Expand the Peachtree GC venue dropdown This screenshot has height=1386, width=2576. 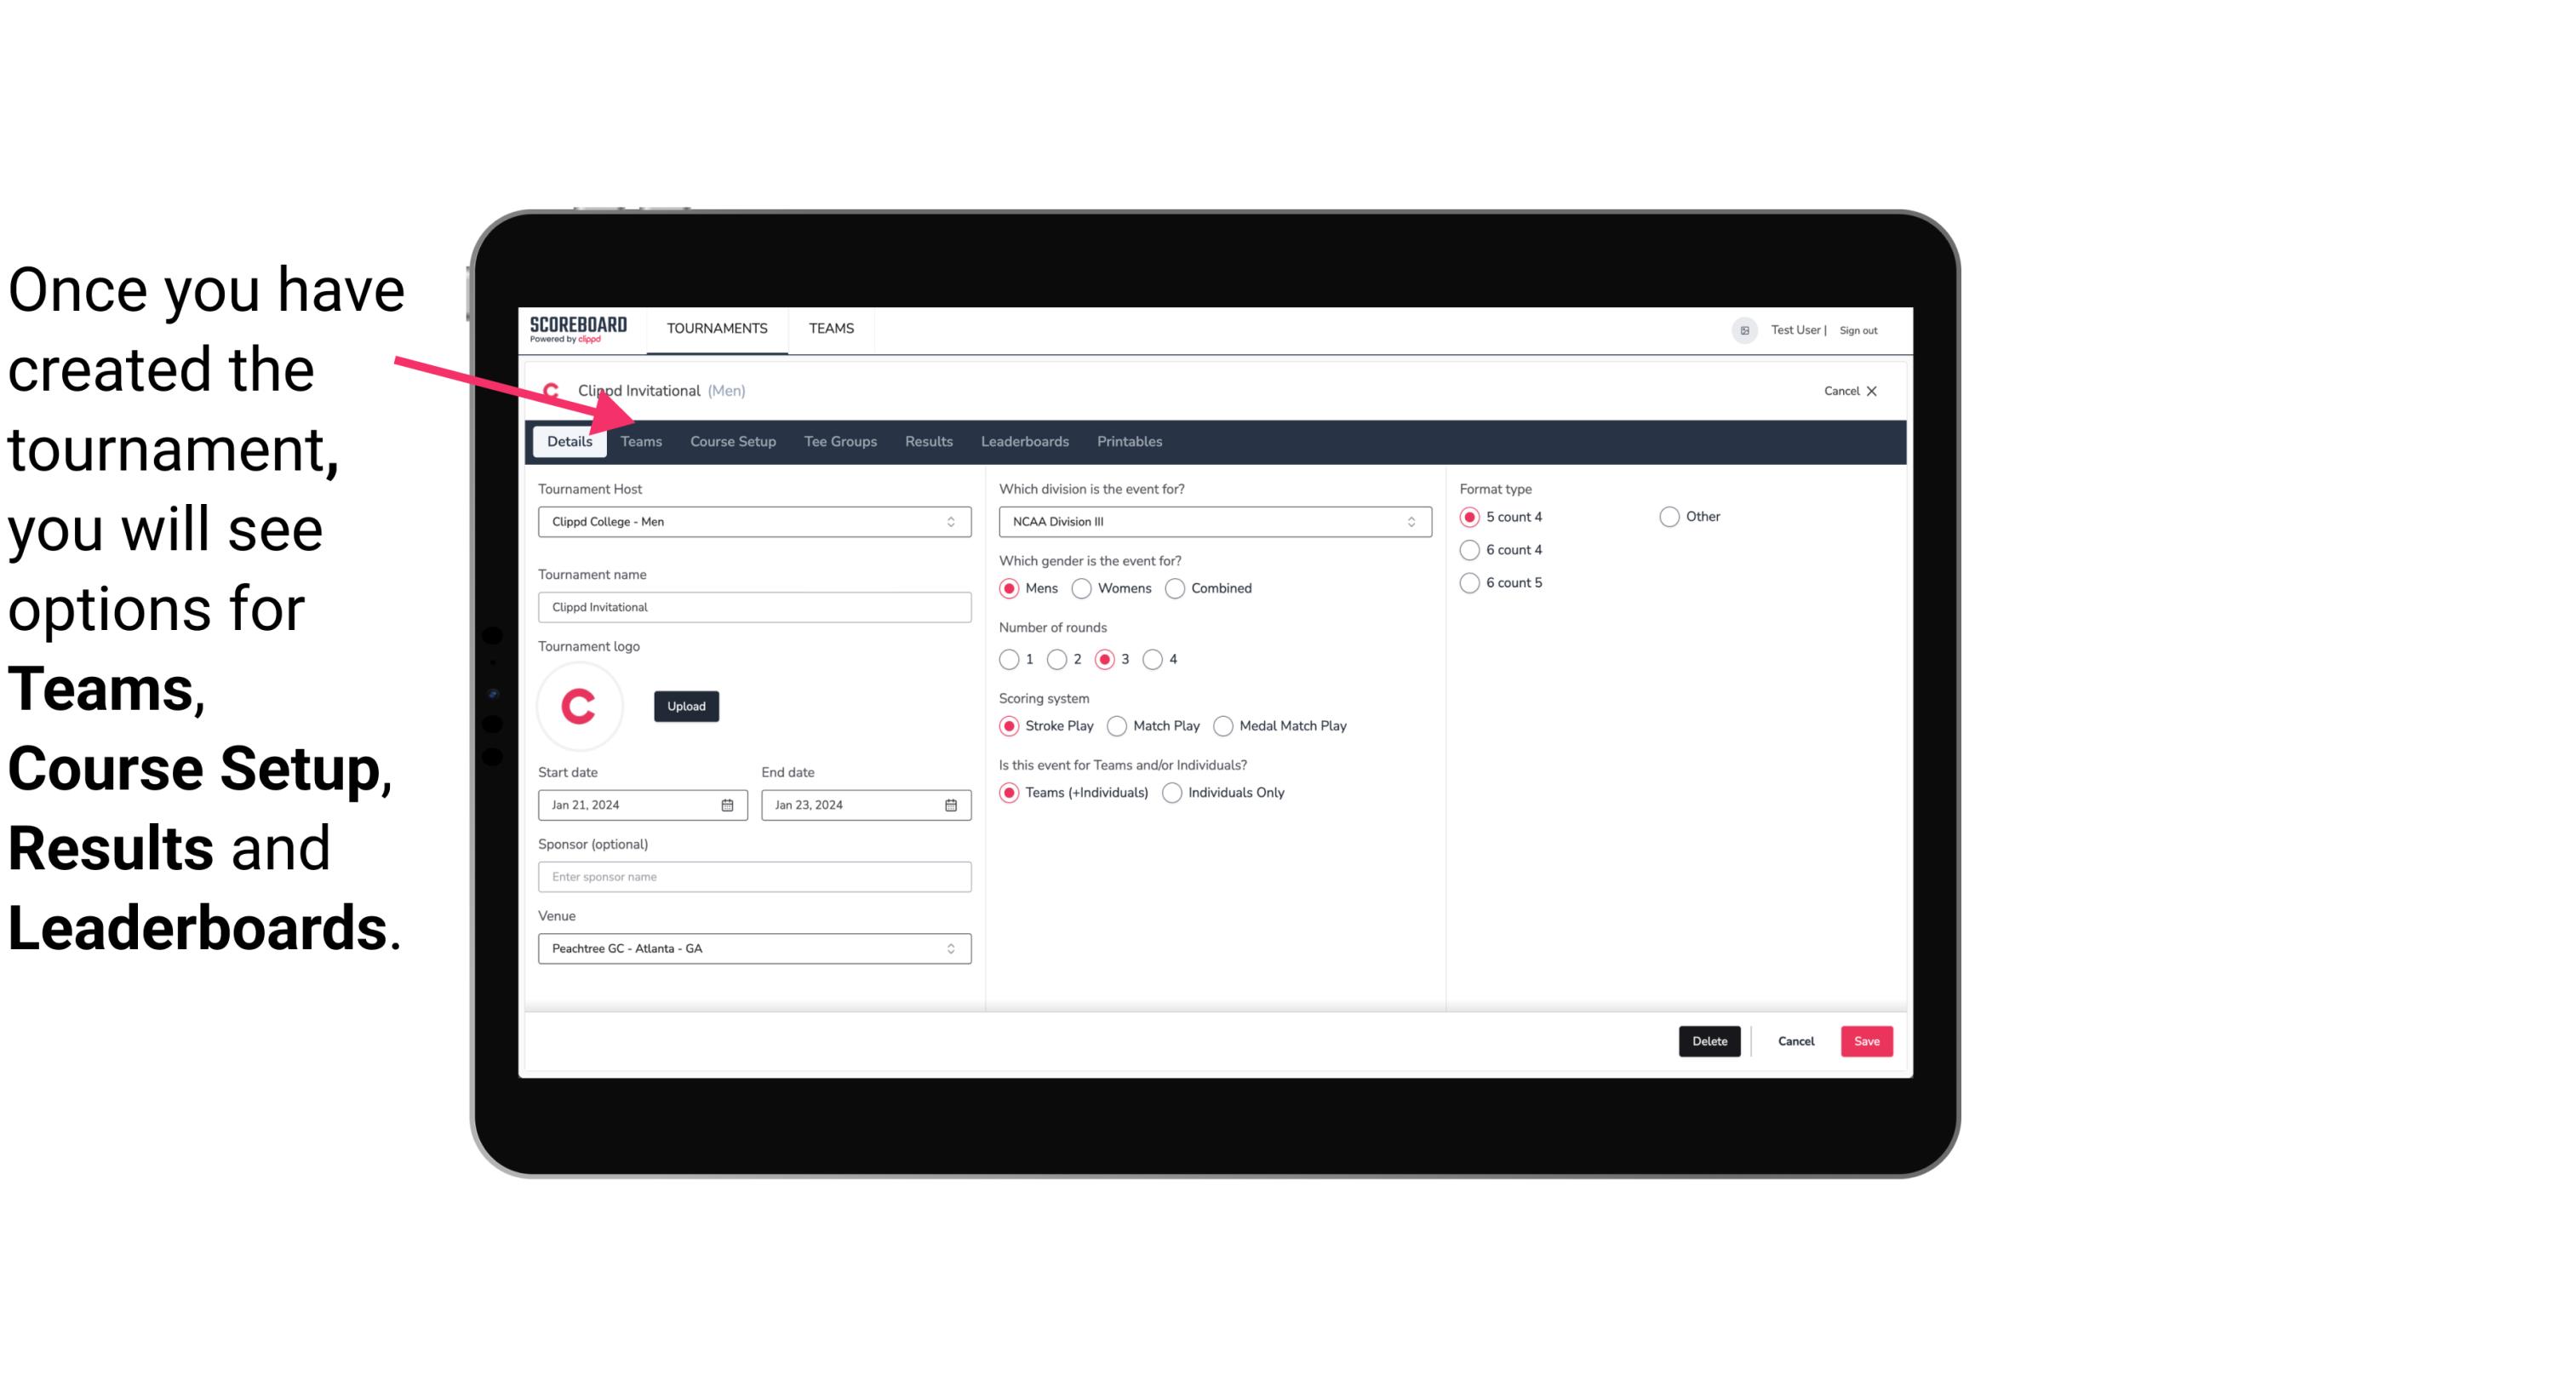coord(950,948)
